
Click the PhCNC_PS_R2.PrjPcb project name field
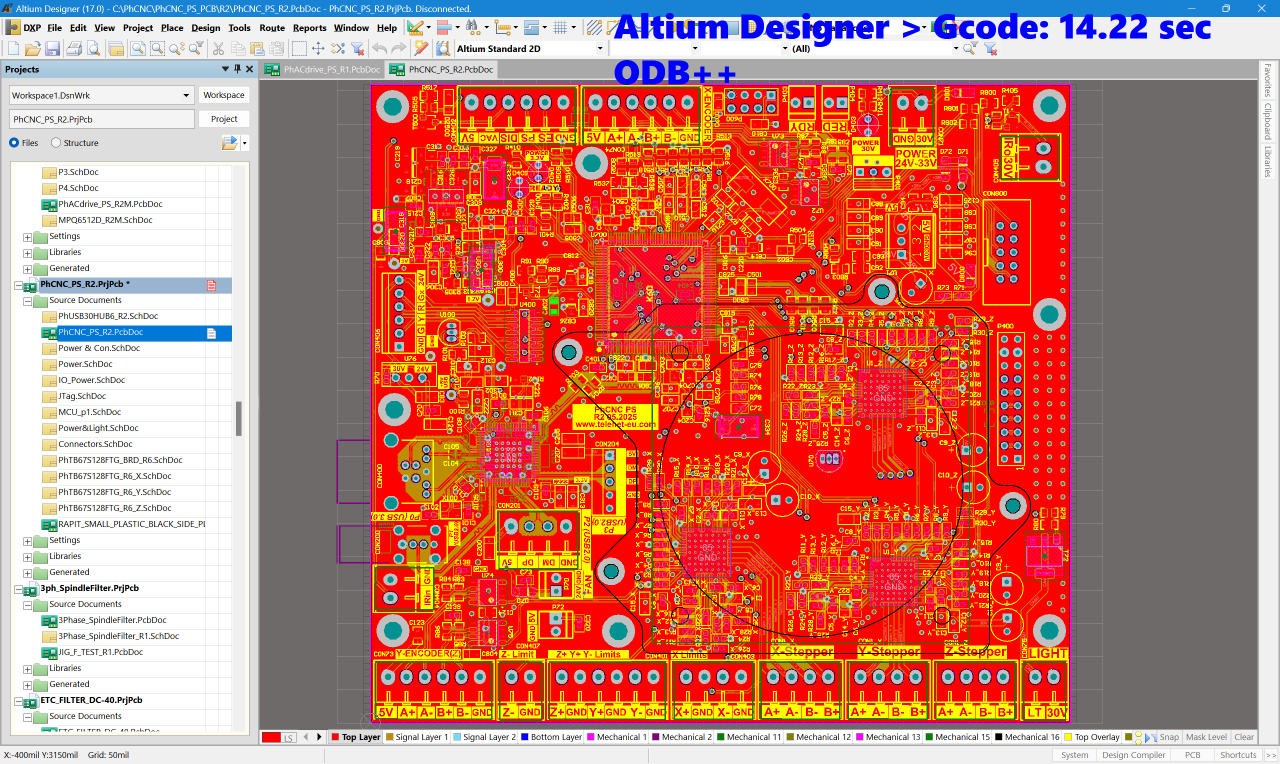(x=102, y=119)
